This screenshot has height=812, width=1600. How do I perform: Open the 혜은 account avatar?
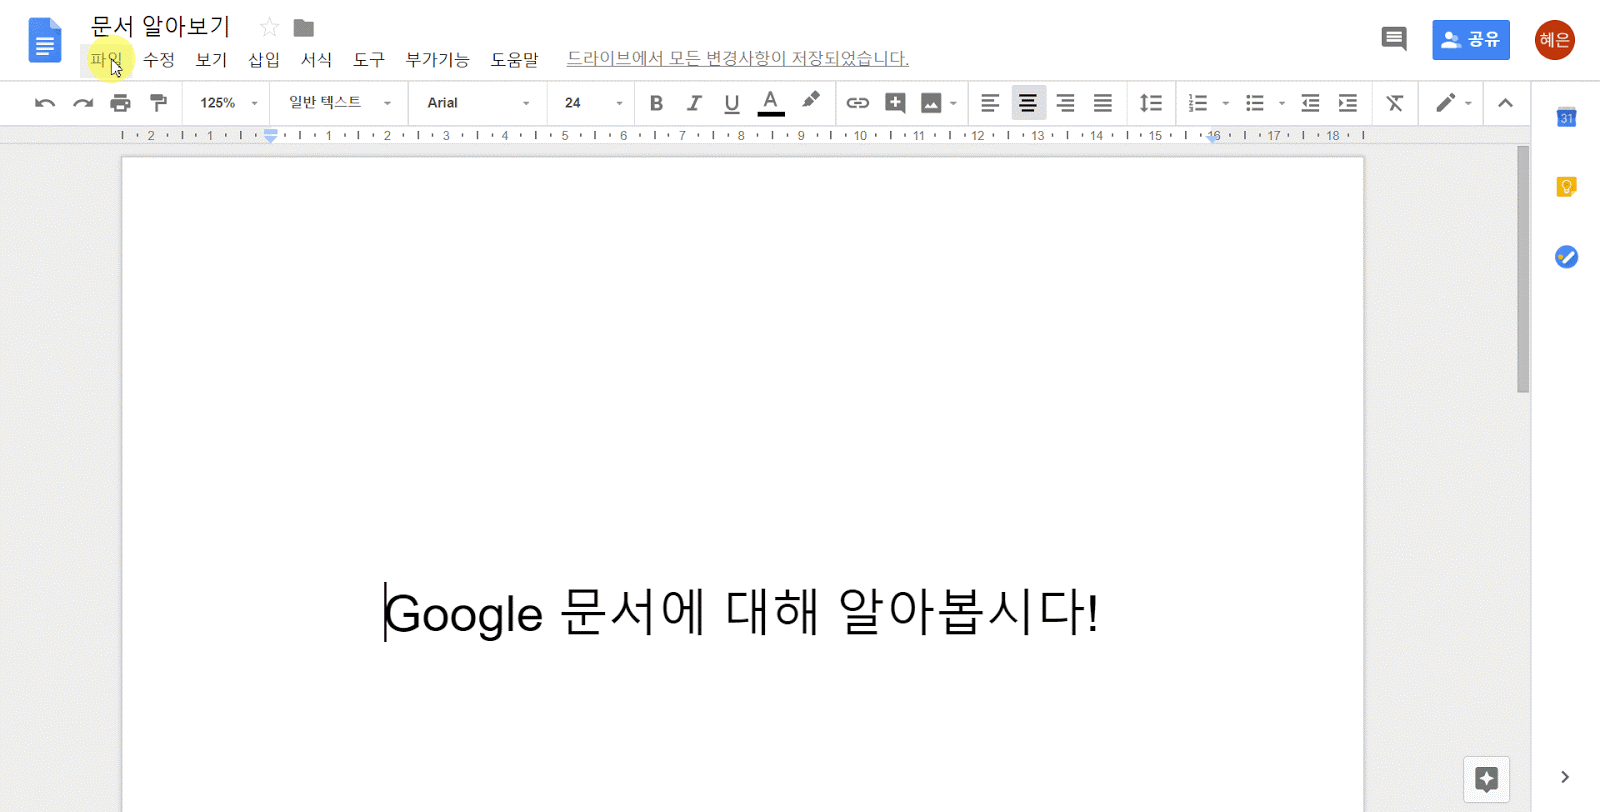coord(1555,40)
